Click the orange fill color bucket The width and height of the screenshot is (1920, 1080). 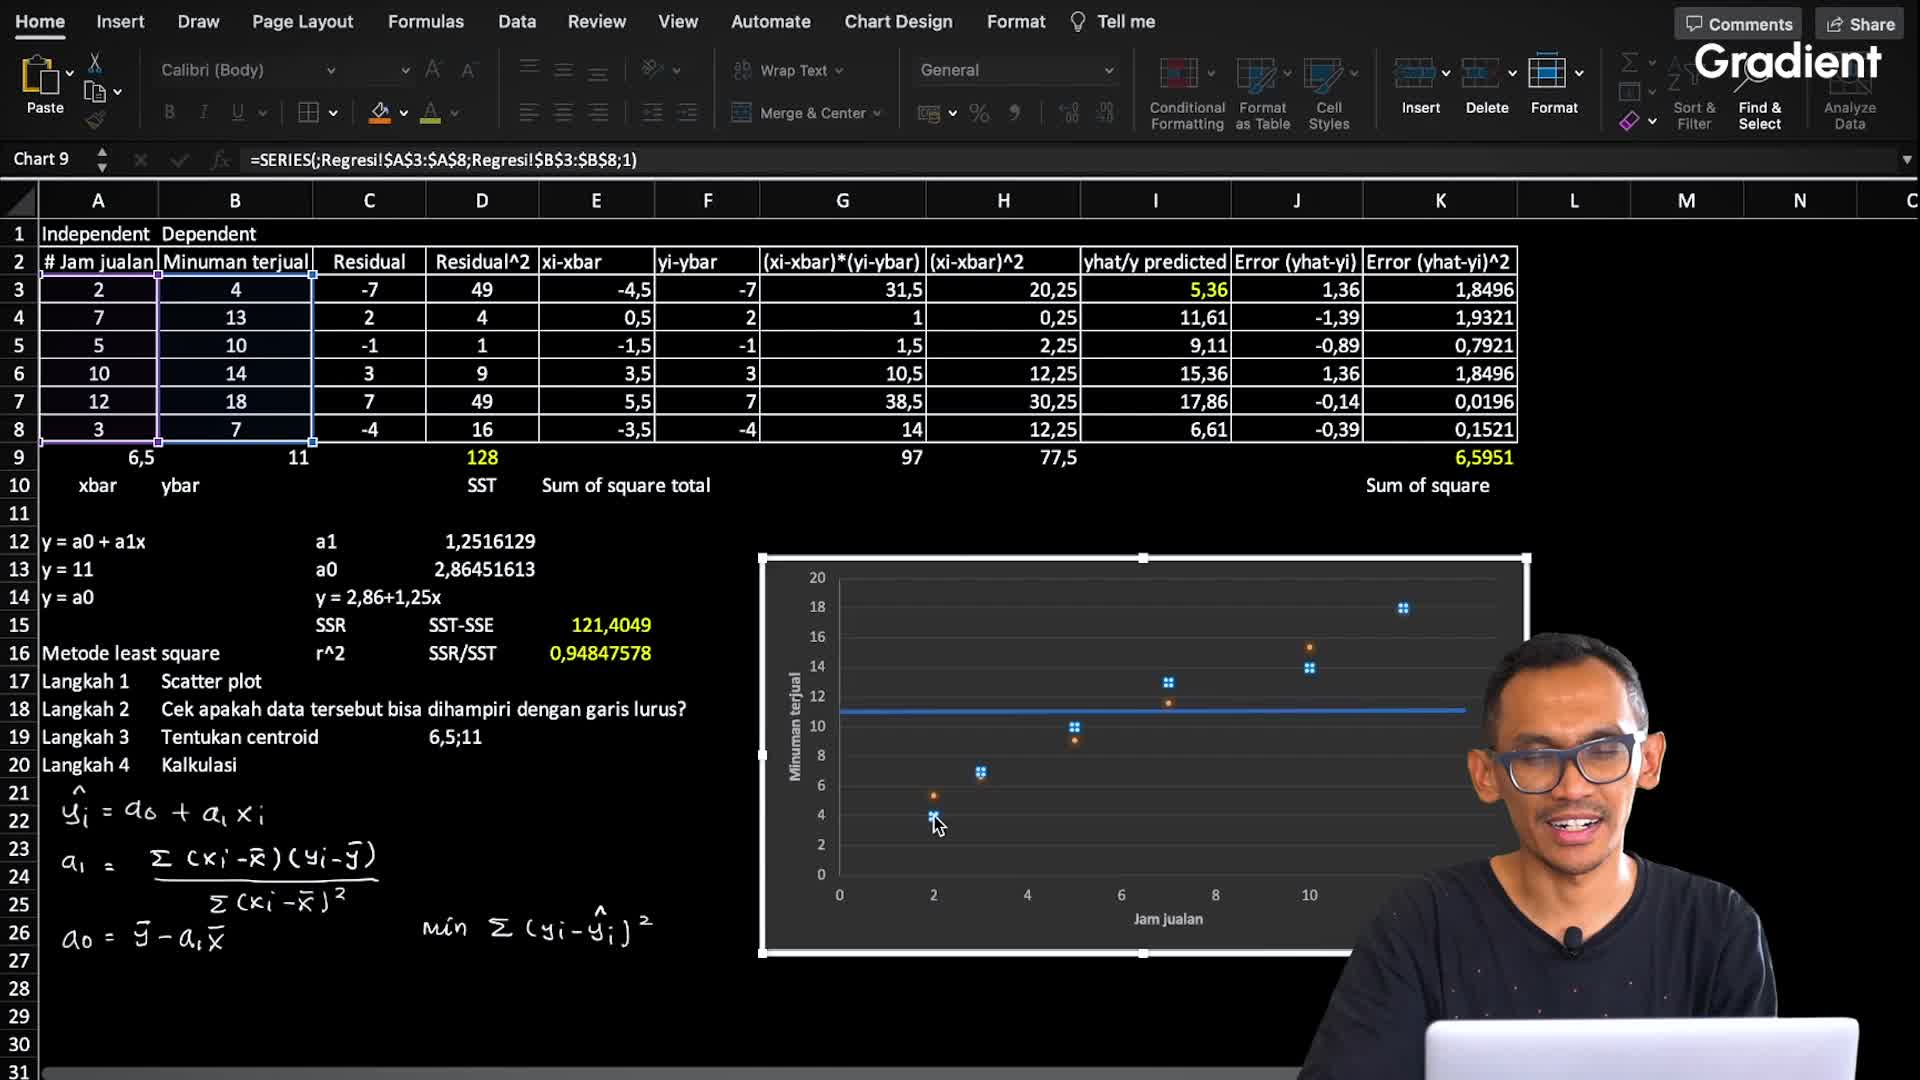pyautogui.click(x=380, y=113)
